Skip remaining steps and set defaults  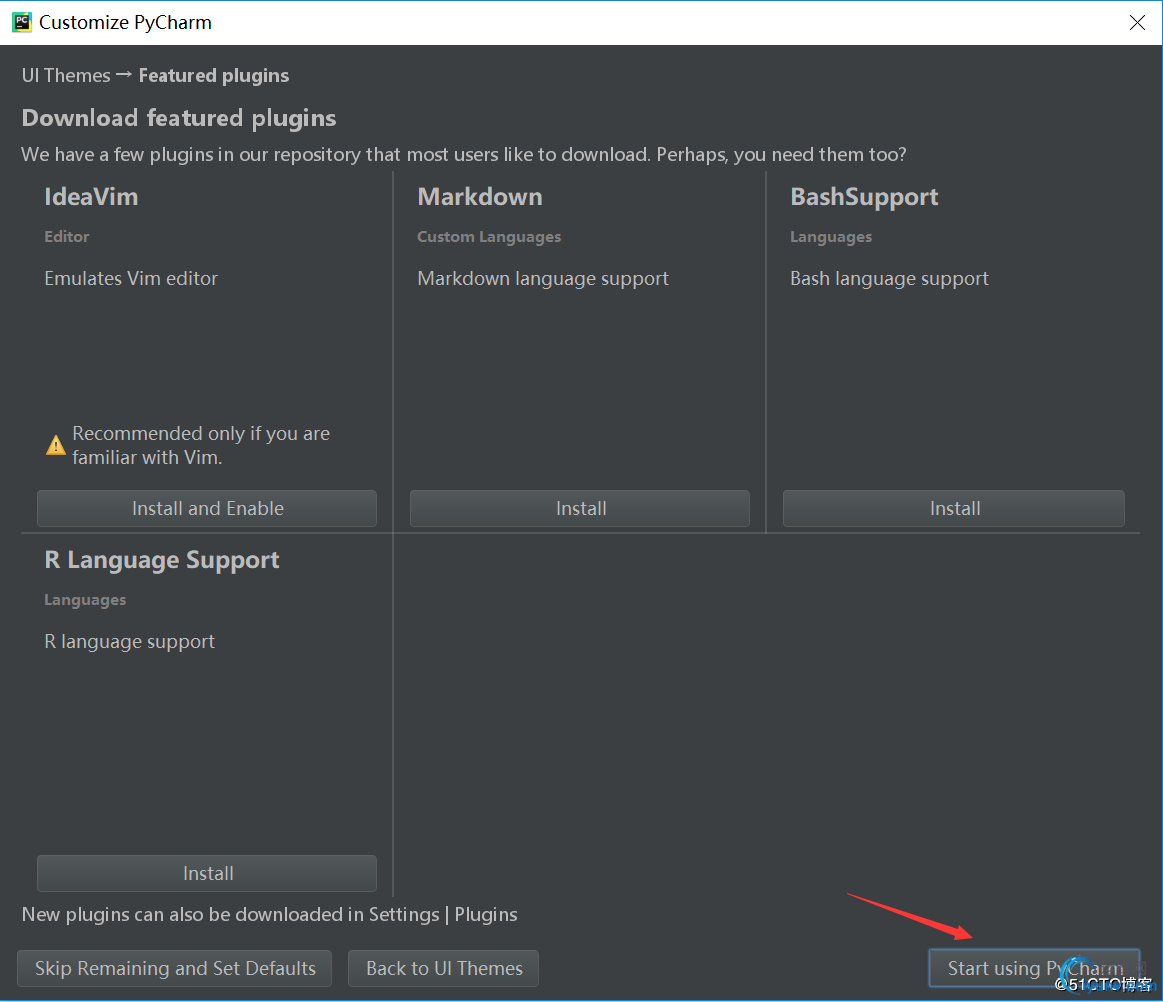point(174,968)
